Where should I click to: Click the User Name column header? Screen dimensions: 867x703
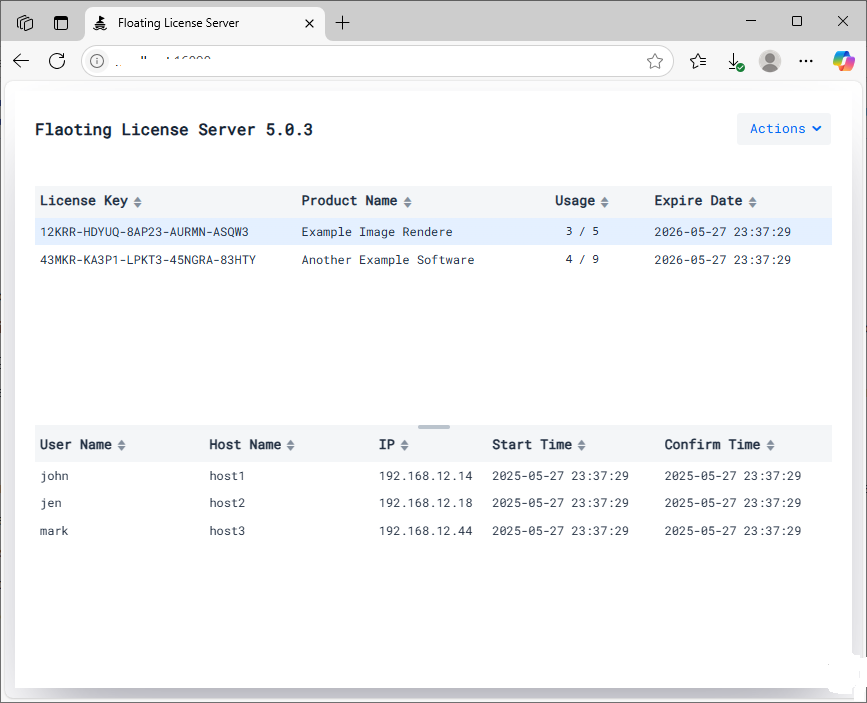pyautogui.click(x=76, y=445)
